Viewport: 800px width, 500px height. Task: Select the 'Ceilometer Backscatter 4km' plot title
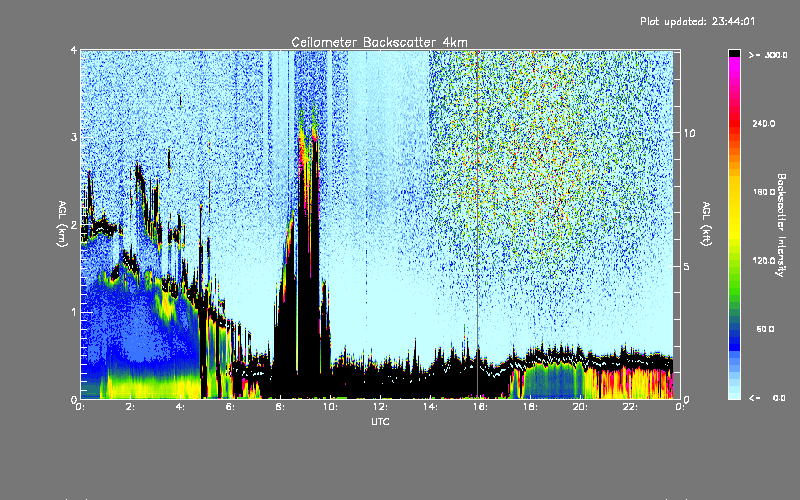coord(379,42)
